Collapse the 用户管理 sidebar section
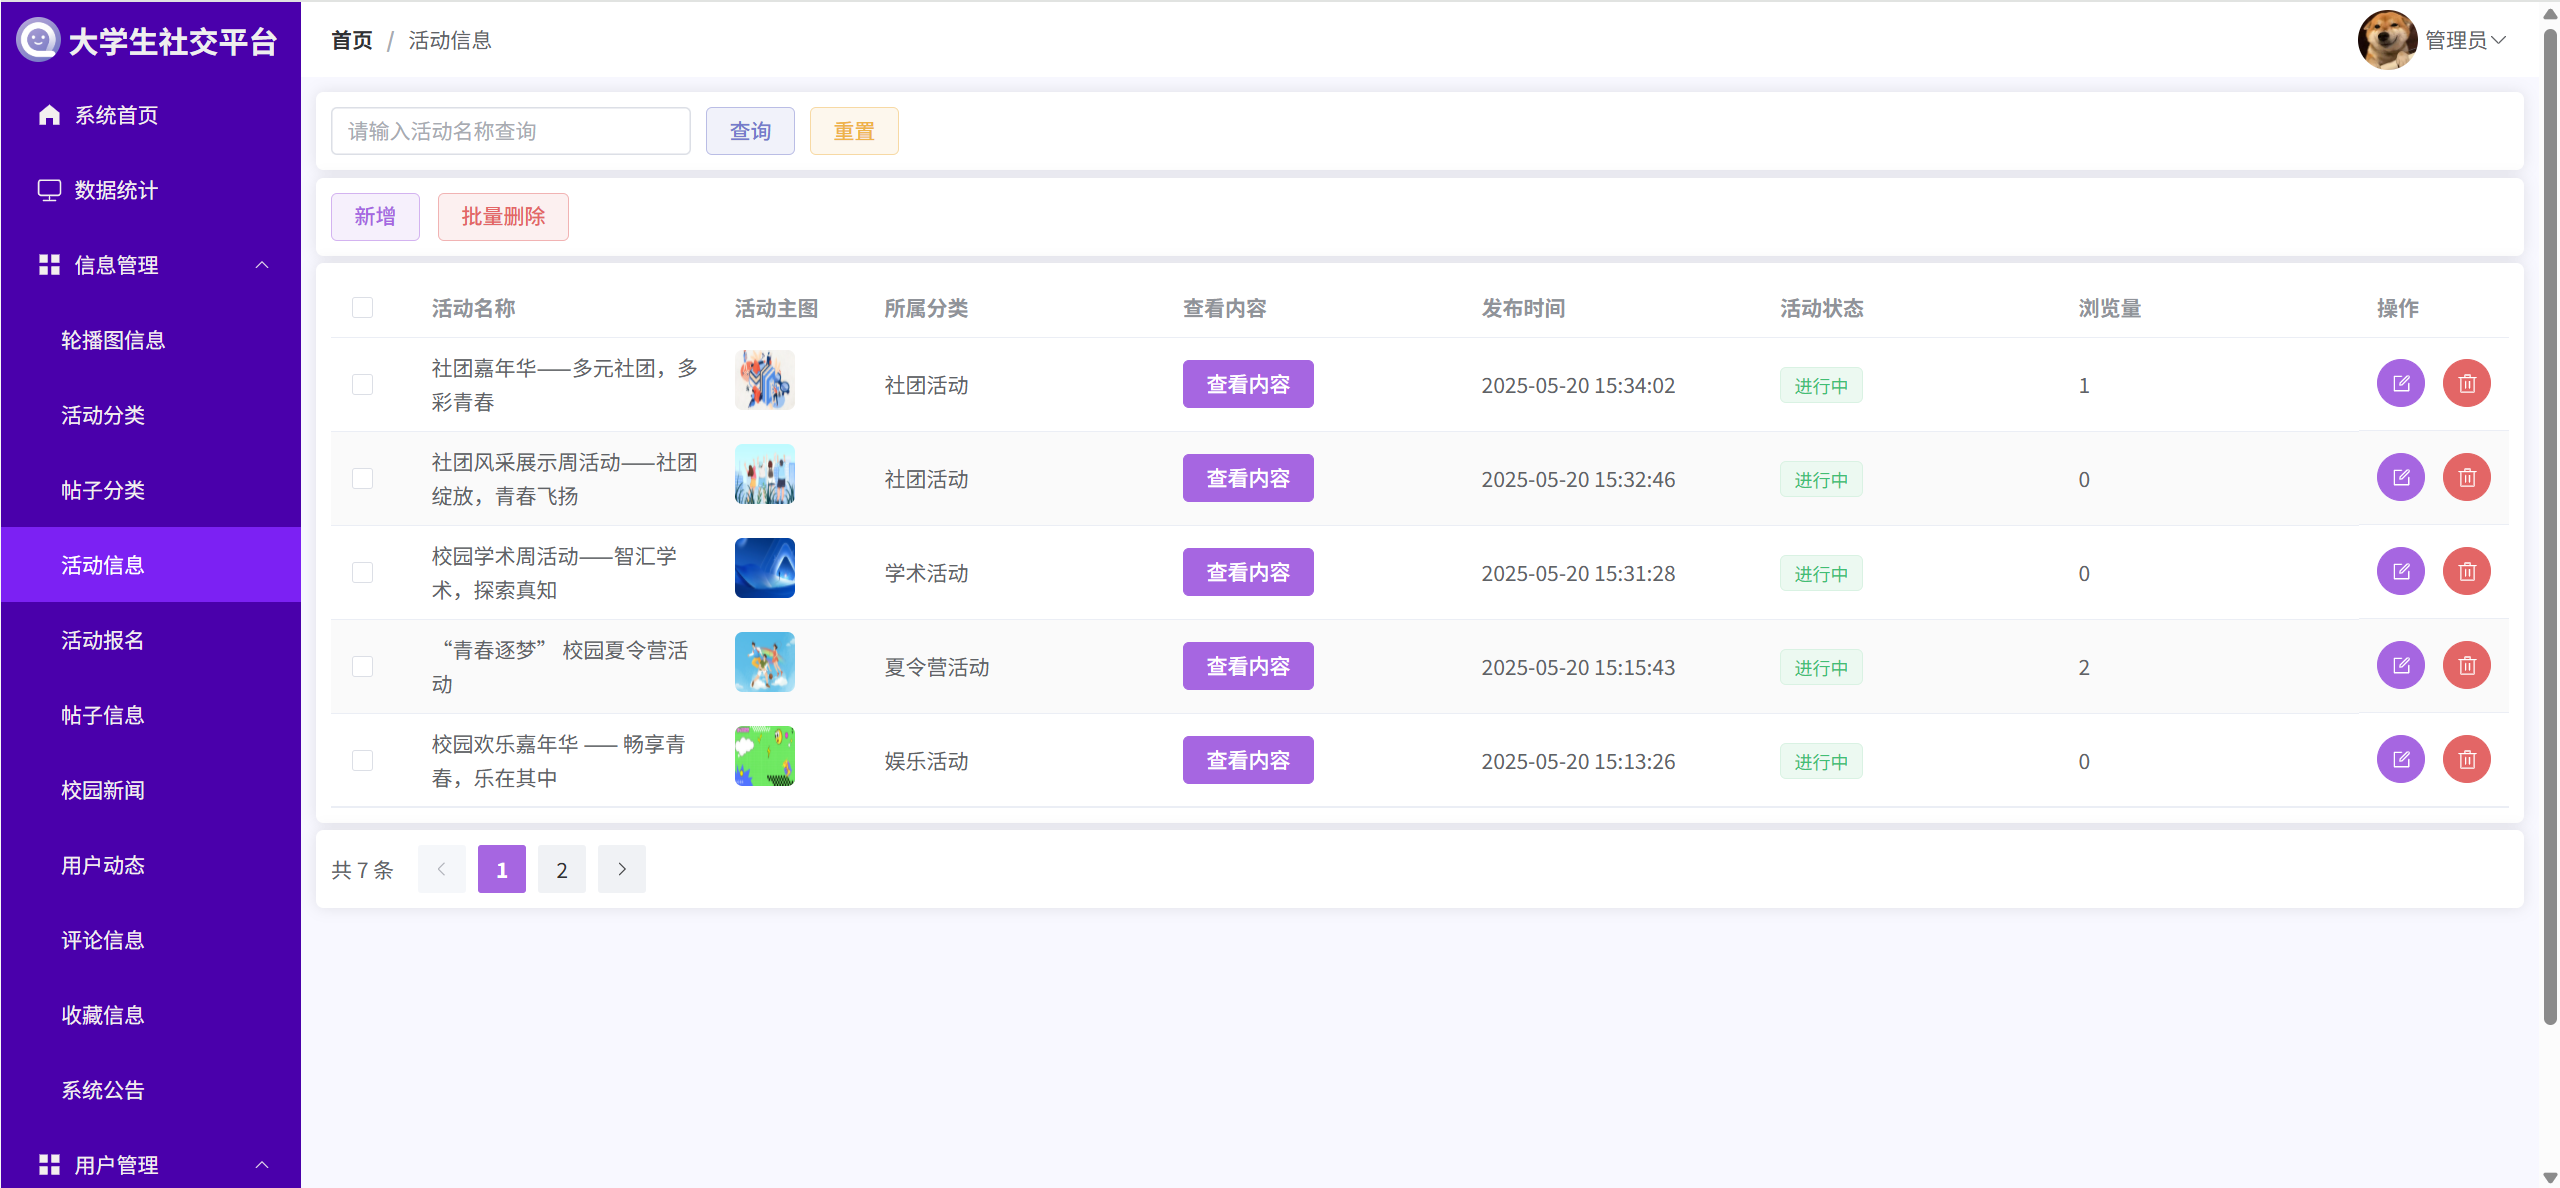The image size is (2560, 1188). (262, 1165)
